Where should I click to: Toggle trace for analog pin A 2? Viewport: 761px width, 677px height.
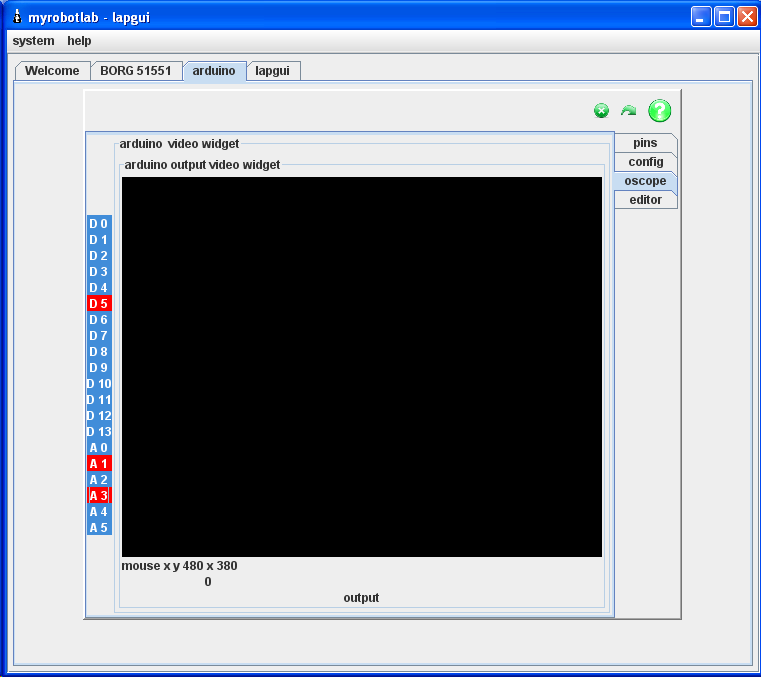pos(99,479)
